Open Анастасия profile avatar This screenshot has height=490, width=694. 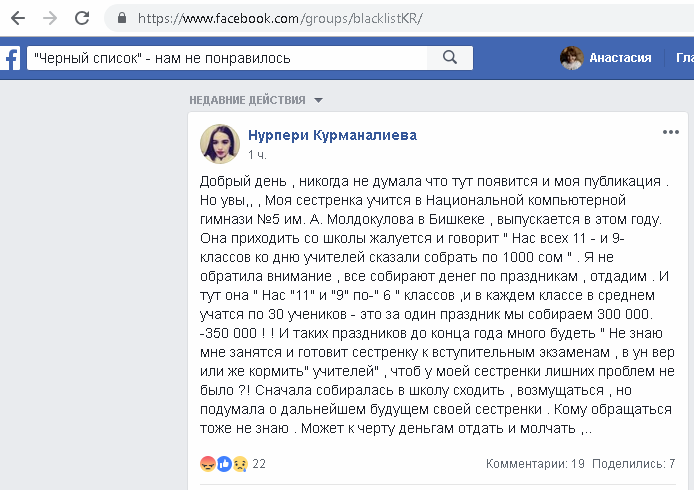tap(572, 58)
